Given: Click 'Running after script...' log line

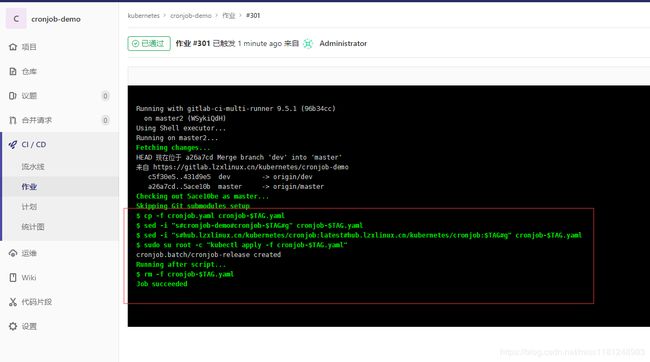Looking at the screenshot, I should [181, 265].
